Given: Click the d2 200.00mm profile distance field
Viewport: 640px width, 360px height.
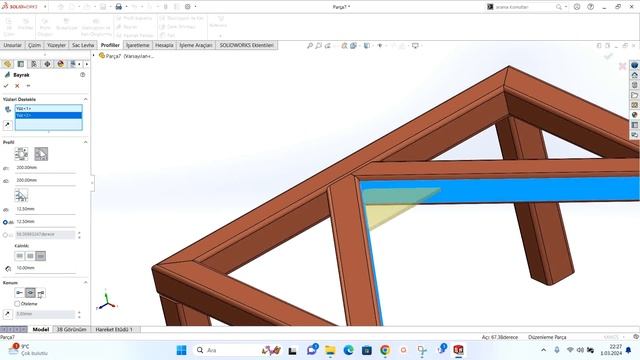Looking at the screenshot, I should 45,180.
